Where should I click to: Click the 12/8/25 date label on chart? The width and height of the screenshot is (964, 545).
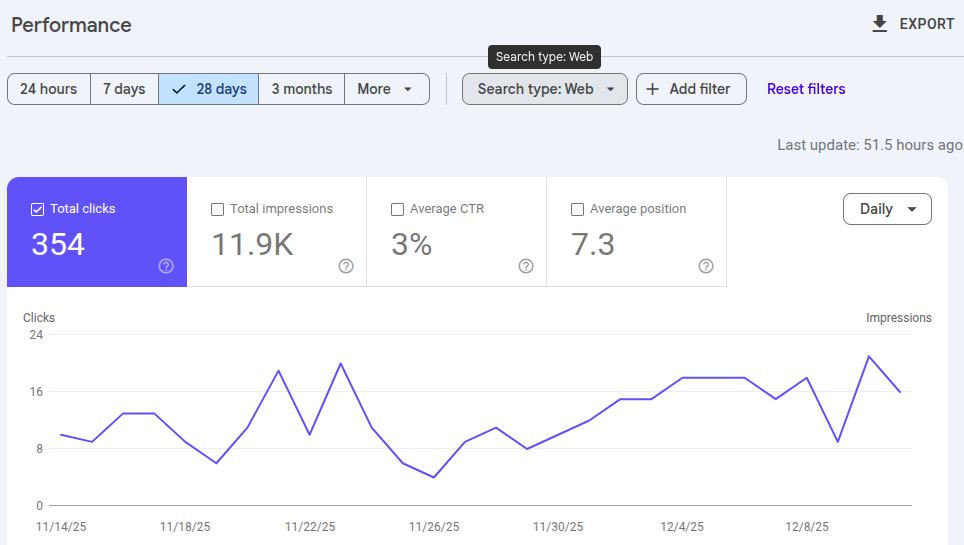(807, 527)
